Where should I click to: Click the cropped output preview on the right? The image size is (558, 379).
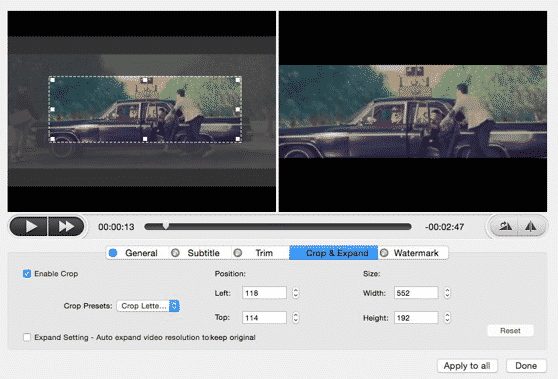[x=413, y=111]
